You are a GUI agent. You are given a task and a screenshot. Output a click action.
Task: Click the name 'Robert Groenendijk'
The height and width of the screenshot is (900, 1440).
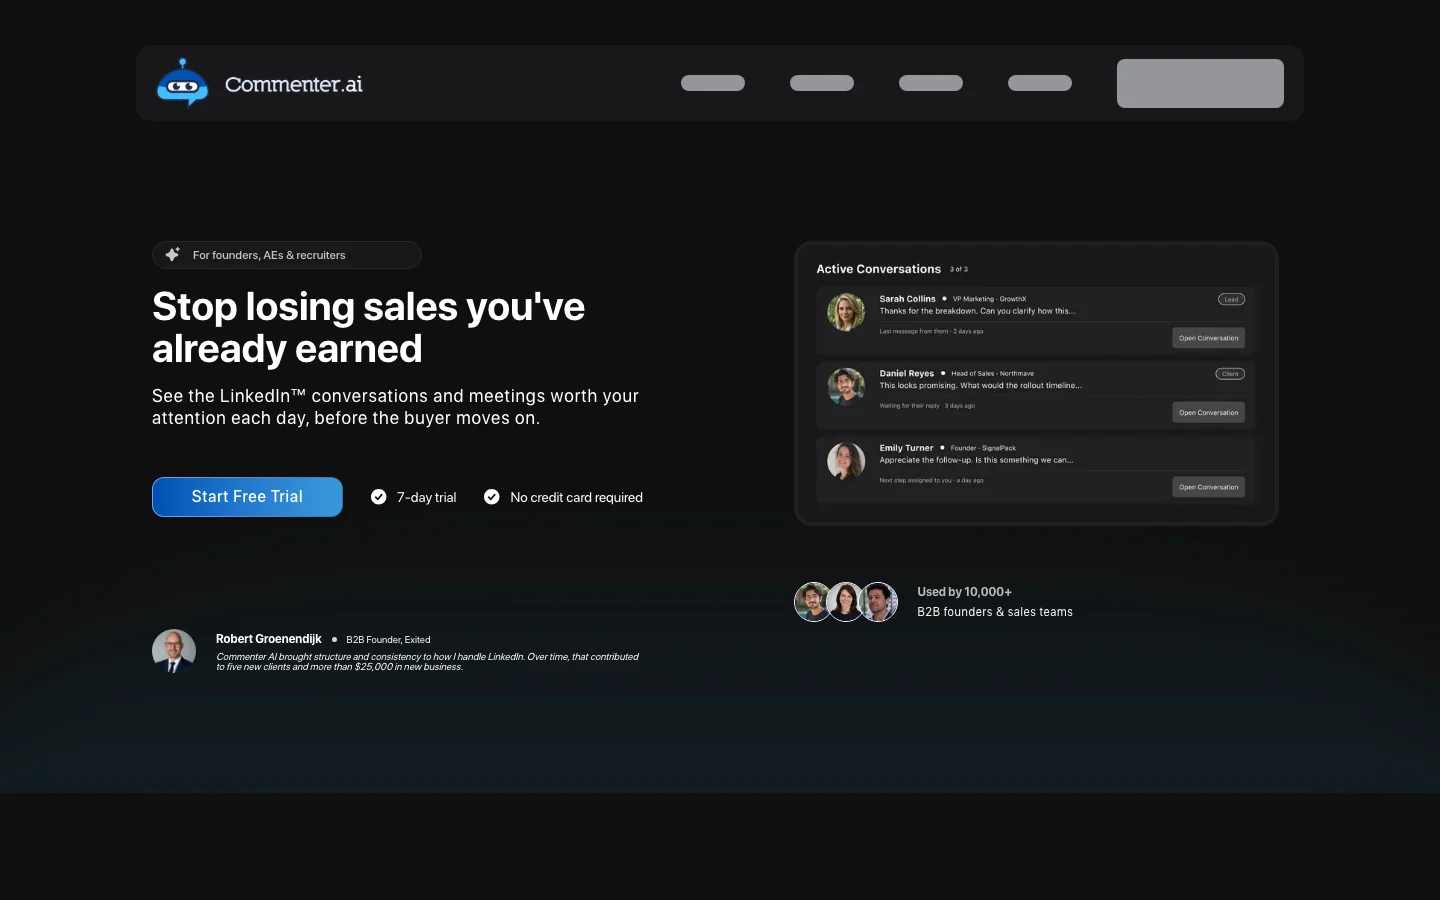pyautogui.click(x=269, y=639)
